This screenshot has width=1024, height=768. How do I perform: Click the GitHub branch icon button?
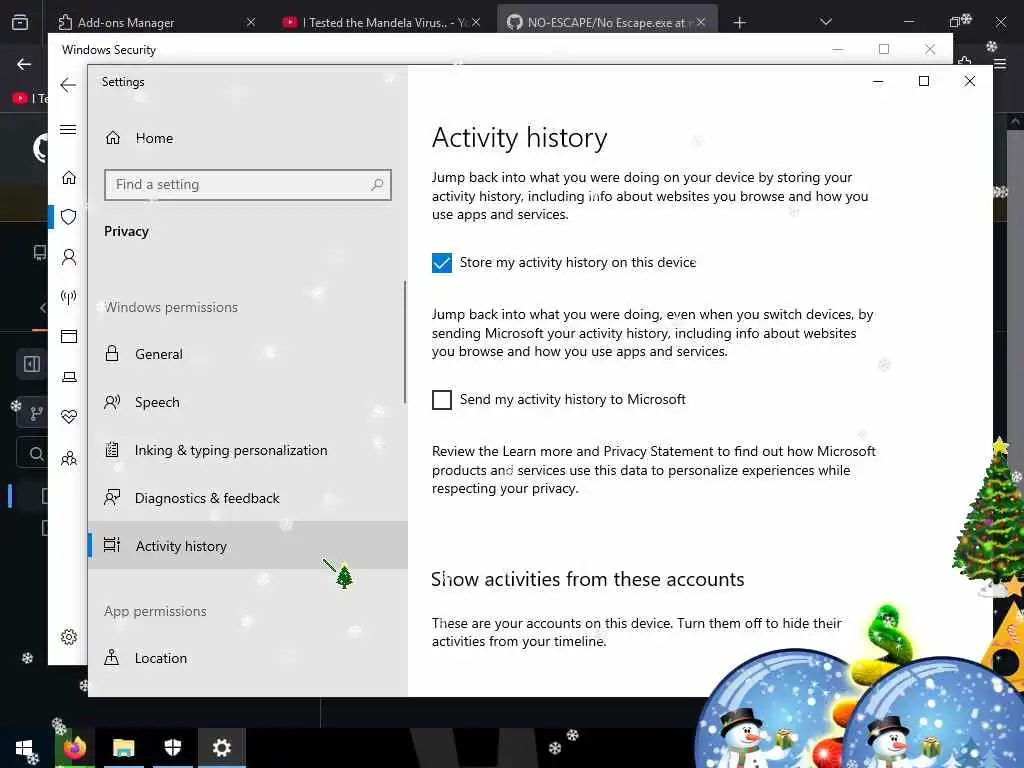[36, 413]
